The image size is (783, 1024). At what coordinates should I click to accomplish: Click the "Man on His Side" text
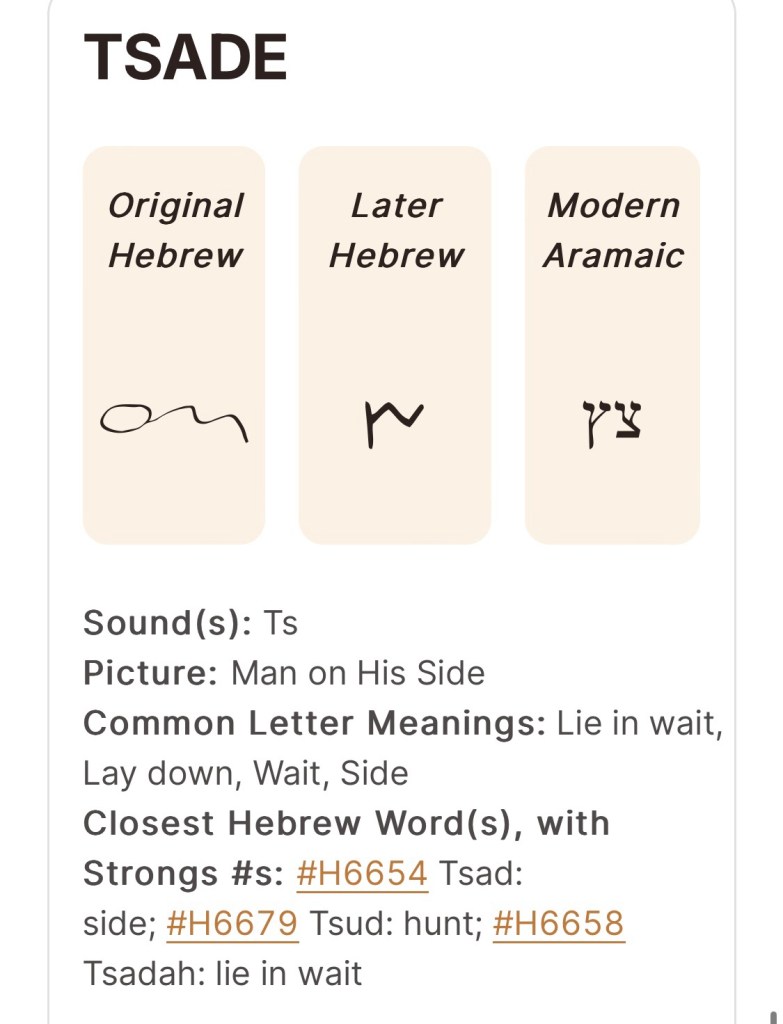pyautogui.click(x=358, y=673)
